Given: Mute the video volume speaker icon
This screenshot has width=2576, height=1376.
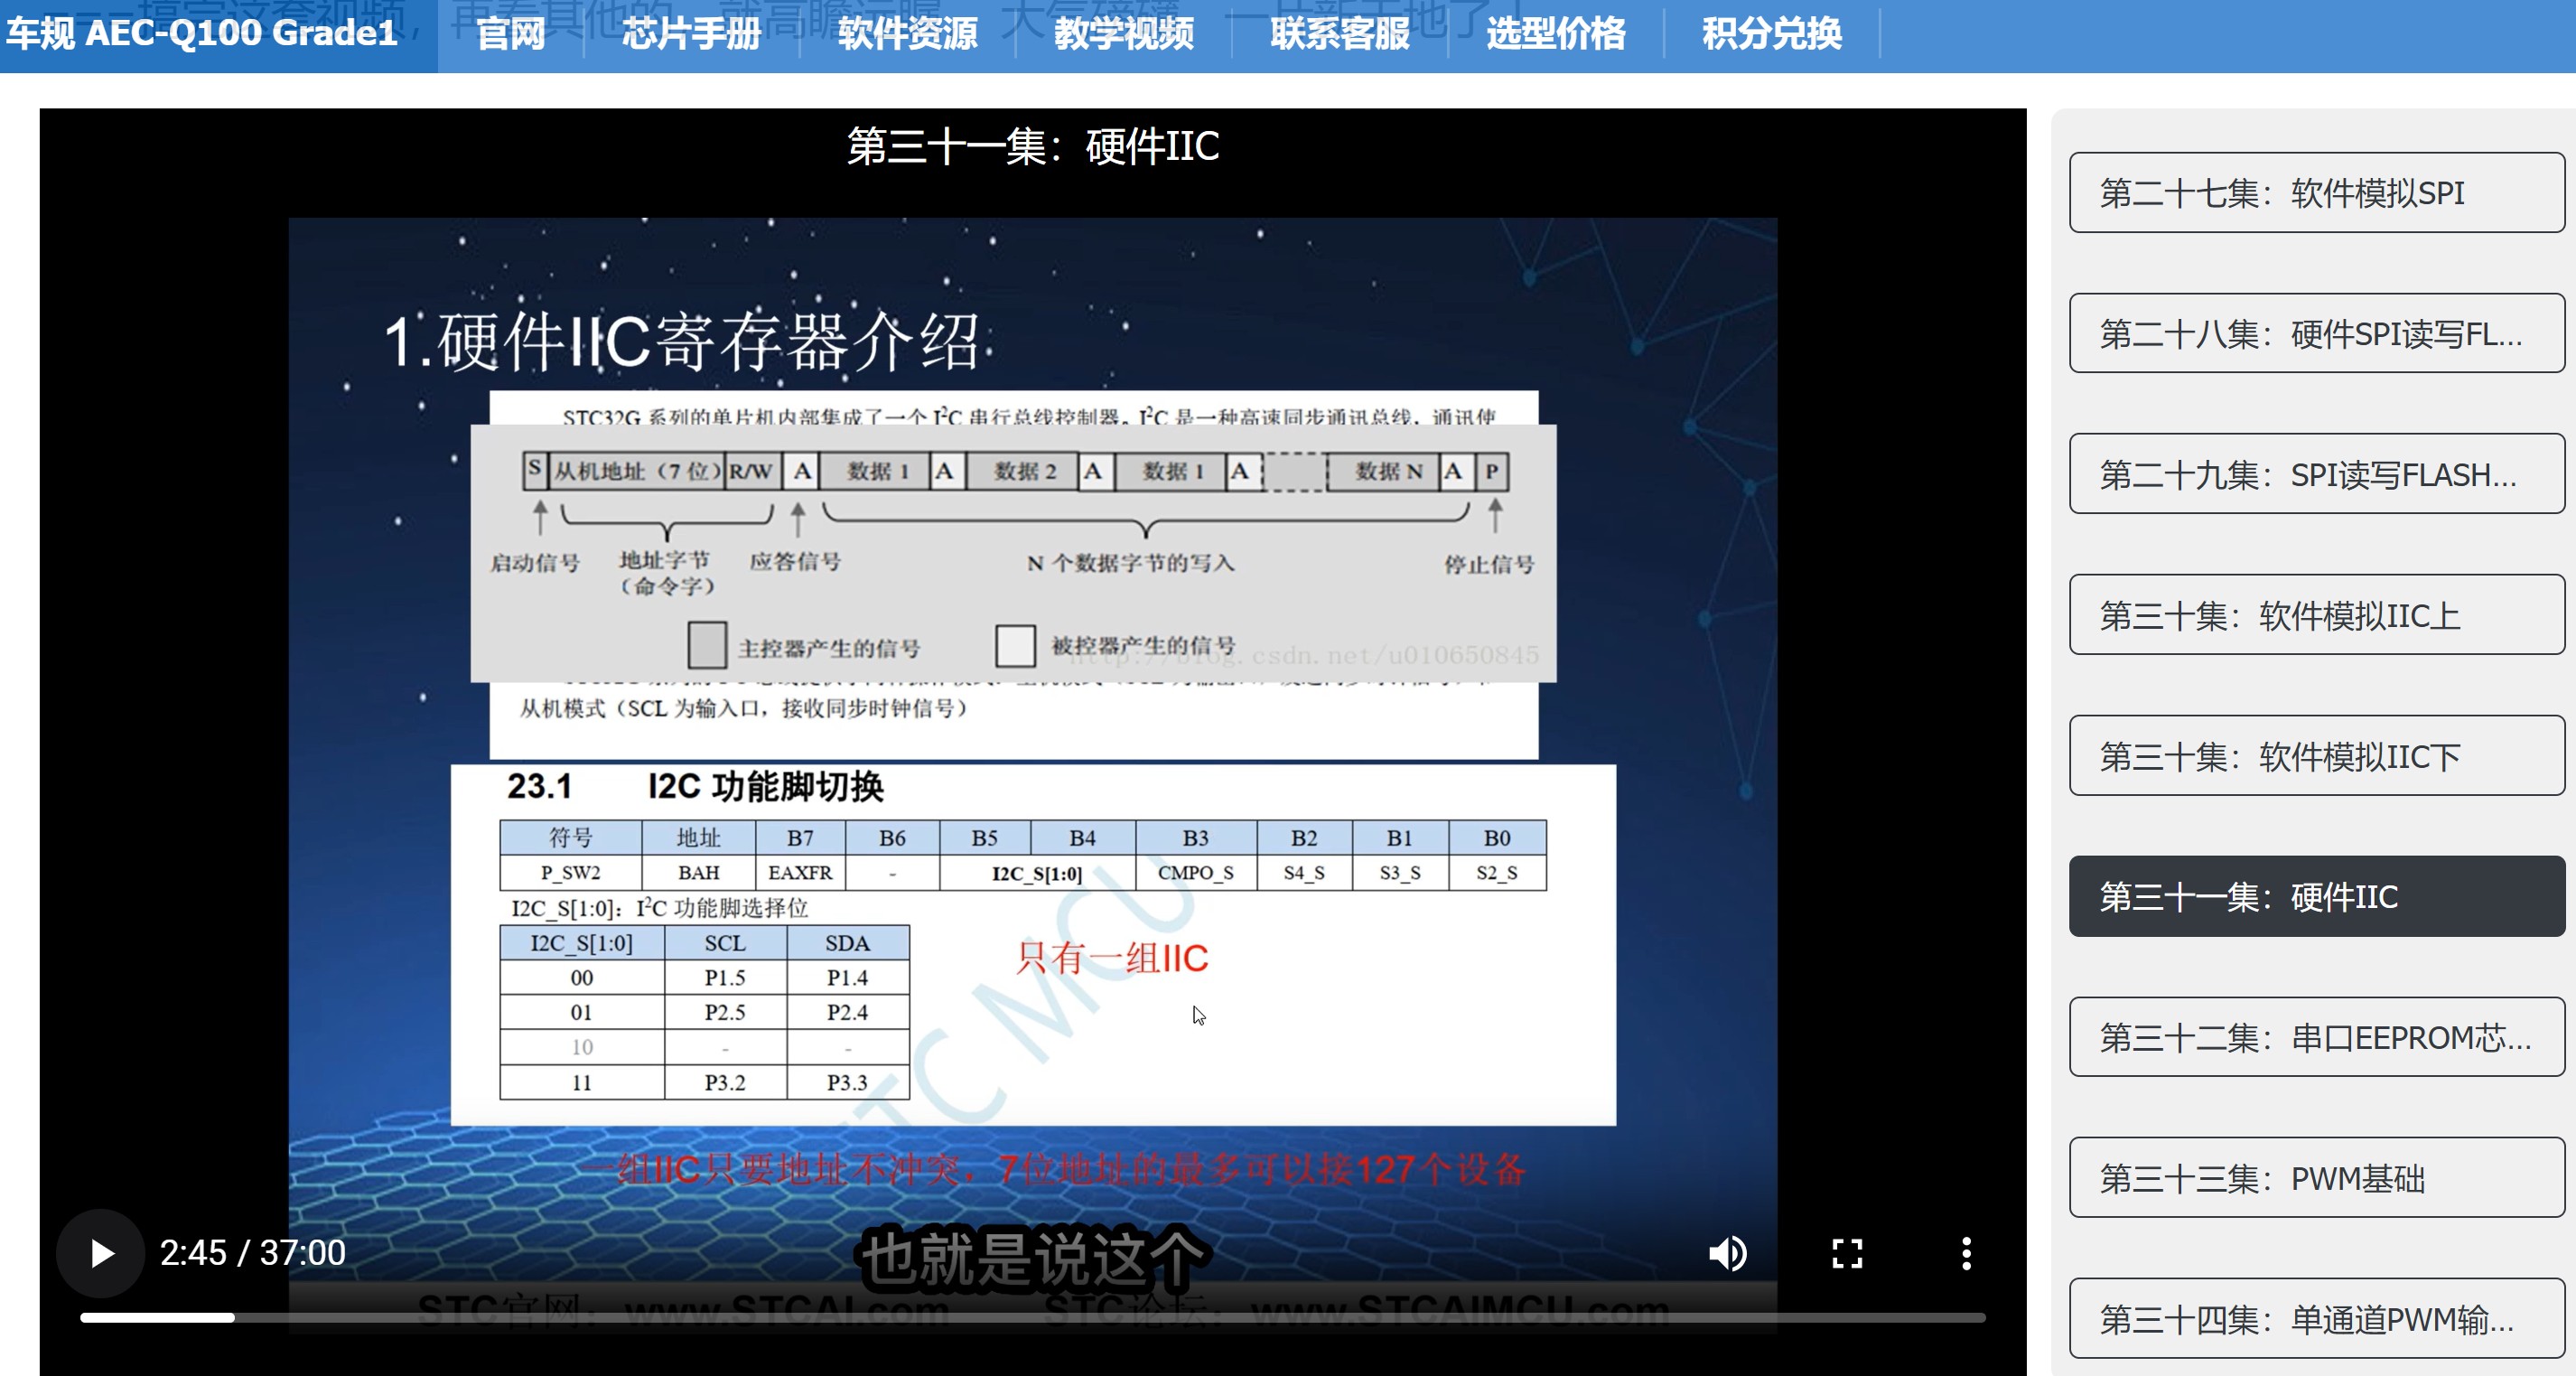Looking at the screenshot, I should click(1727, 1253).
